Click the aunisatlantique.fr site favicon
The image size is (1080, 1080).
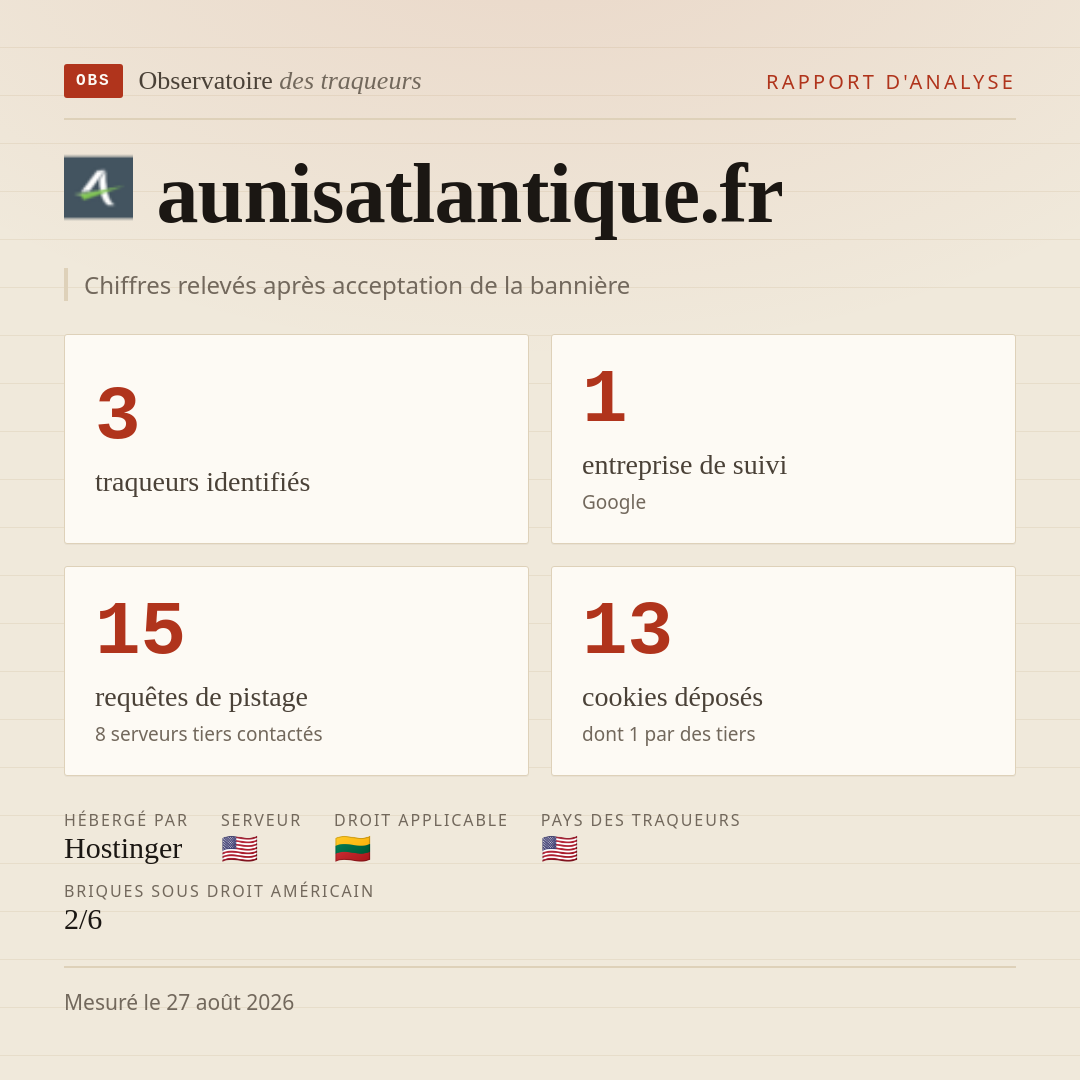pos(98,188)
